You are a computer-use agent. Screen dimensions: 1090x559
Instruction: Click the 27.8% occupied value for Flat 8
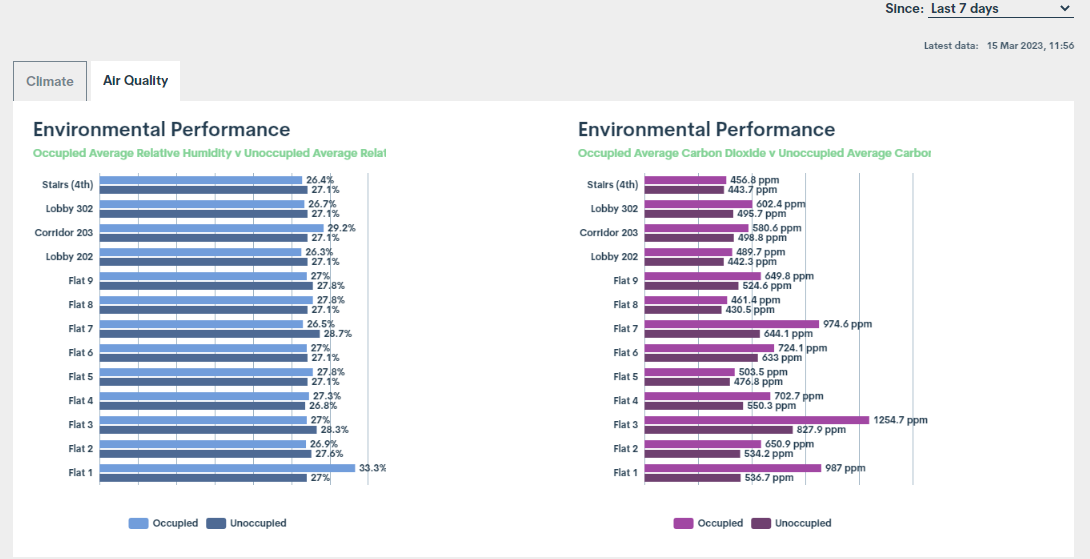click(x=331, y=300)
